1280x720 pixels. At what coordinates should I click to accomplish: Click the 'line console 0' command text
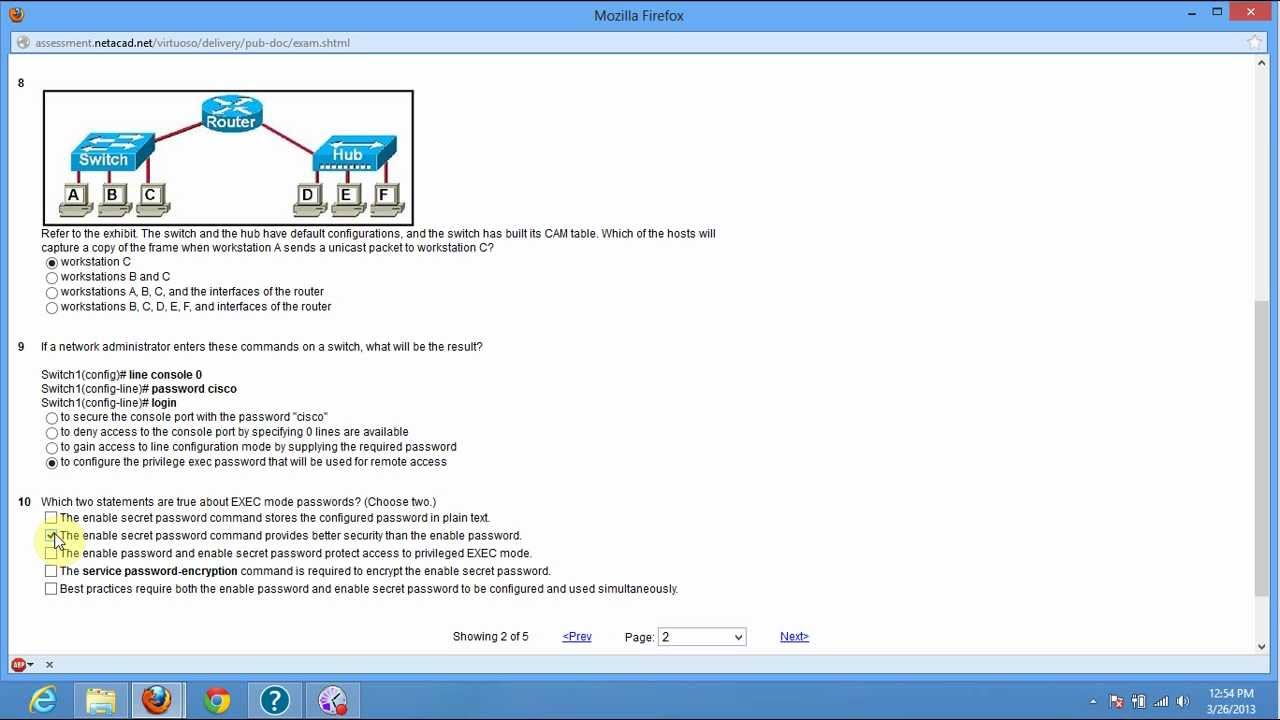coord(165,375)
